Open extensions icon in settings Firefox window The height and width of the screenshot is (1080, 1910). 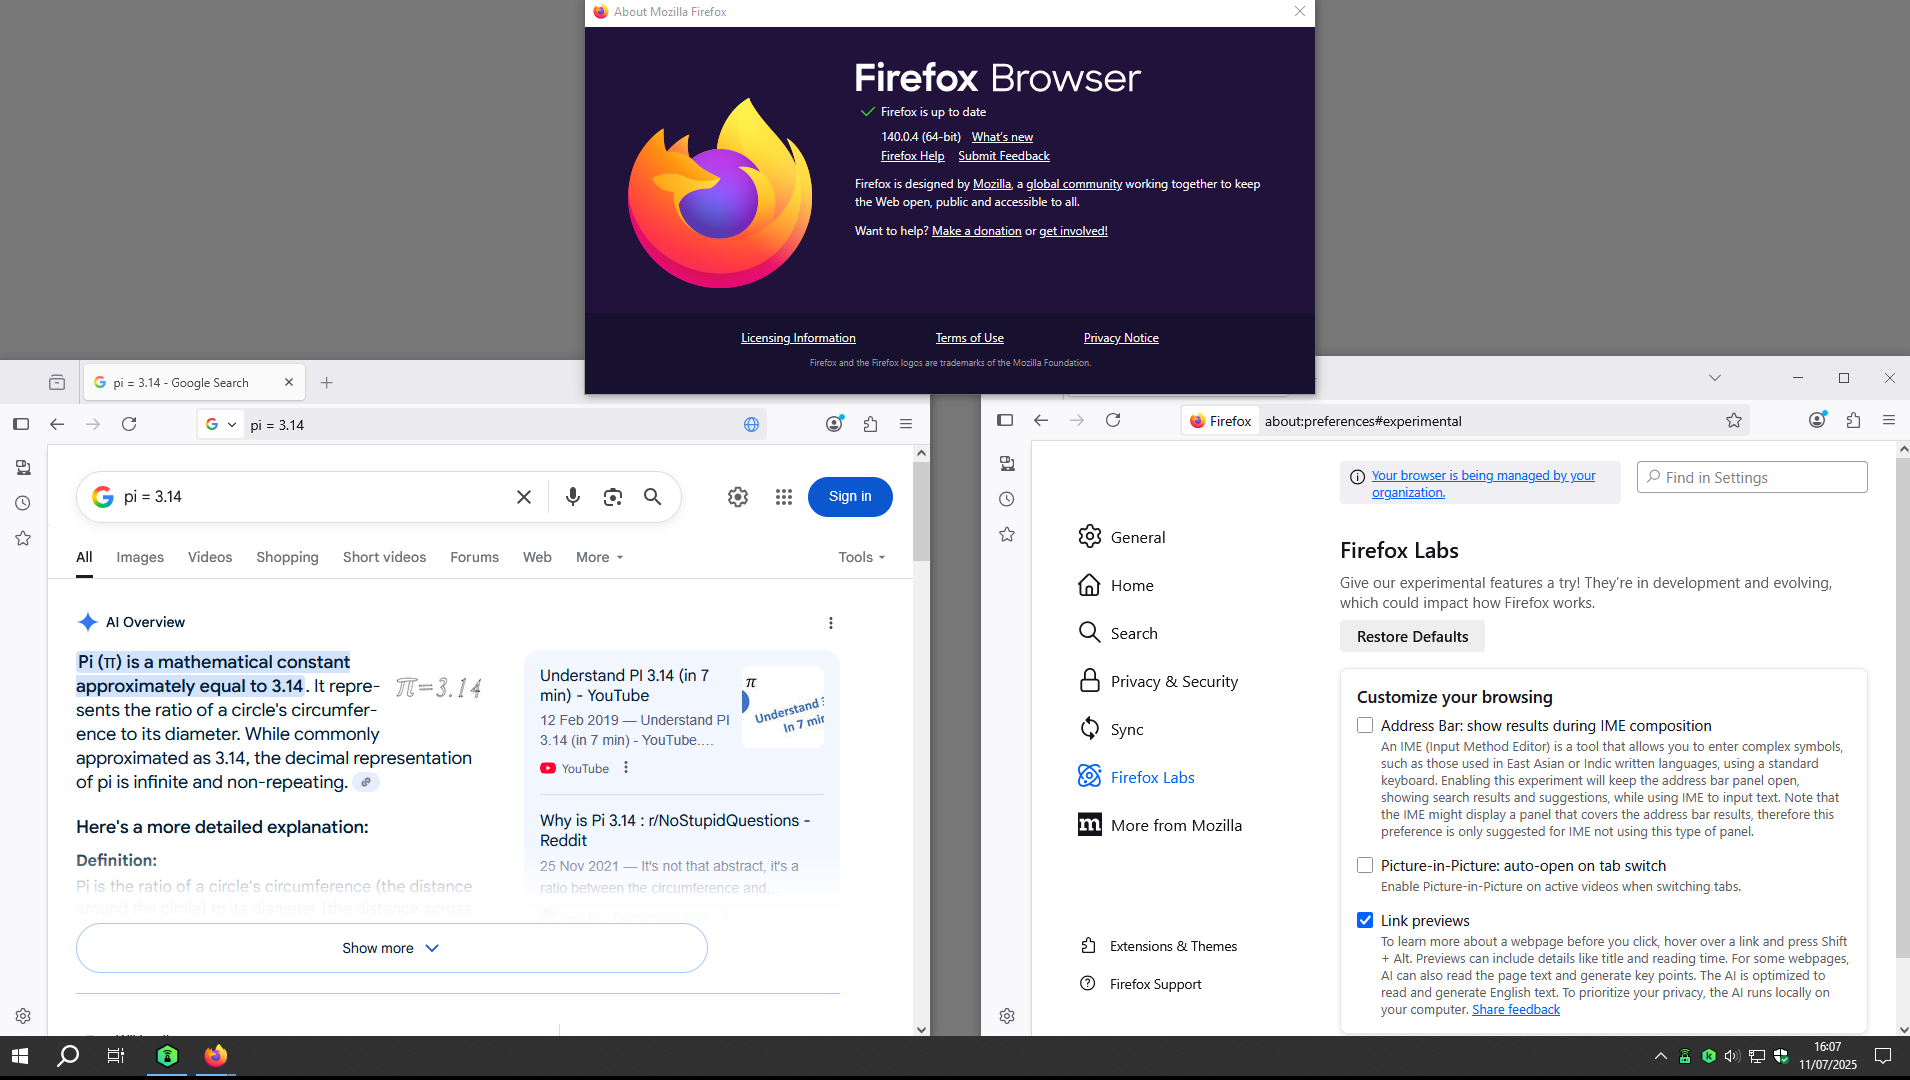click(1854, 421)
